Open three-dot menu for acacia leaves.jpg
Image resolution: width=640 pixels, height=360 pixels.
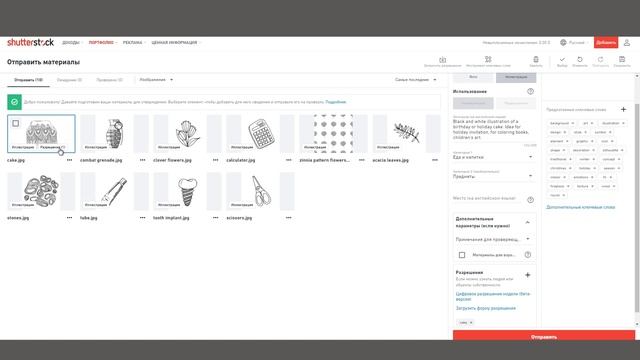tap(435, 160)
